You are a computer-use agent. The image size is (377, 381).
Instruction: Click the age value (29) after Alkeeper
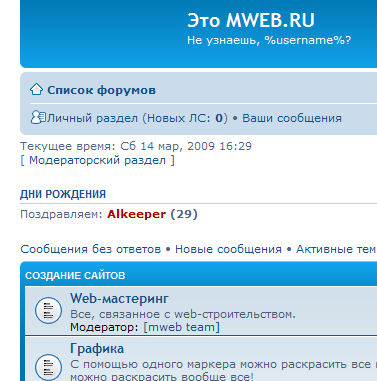(184, 214)
